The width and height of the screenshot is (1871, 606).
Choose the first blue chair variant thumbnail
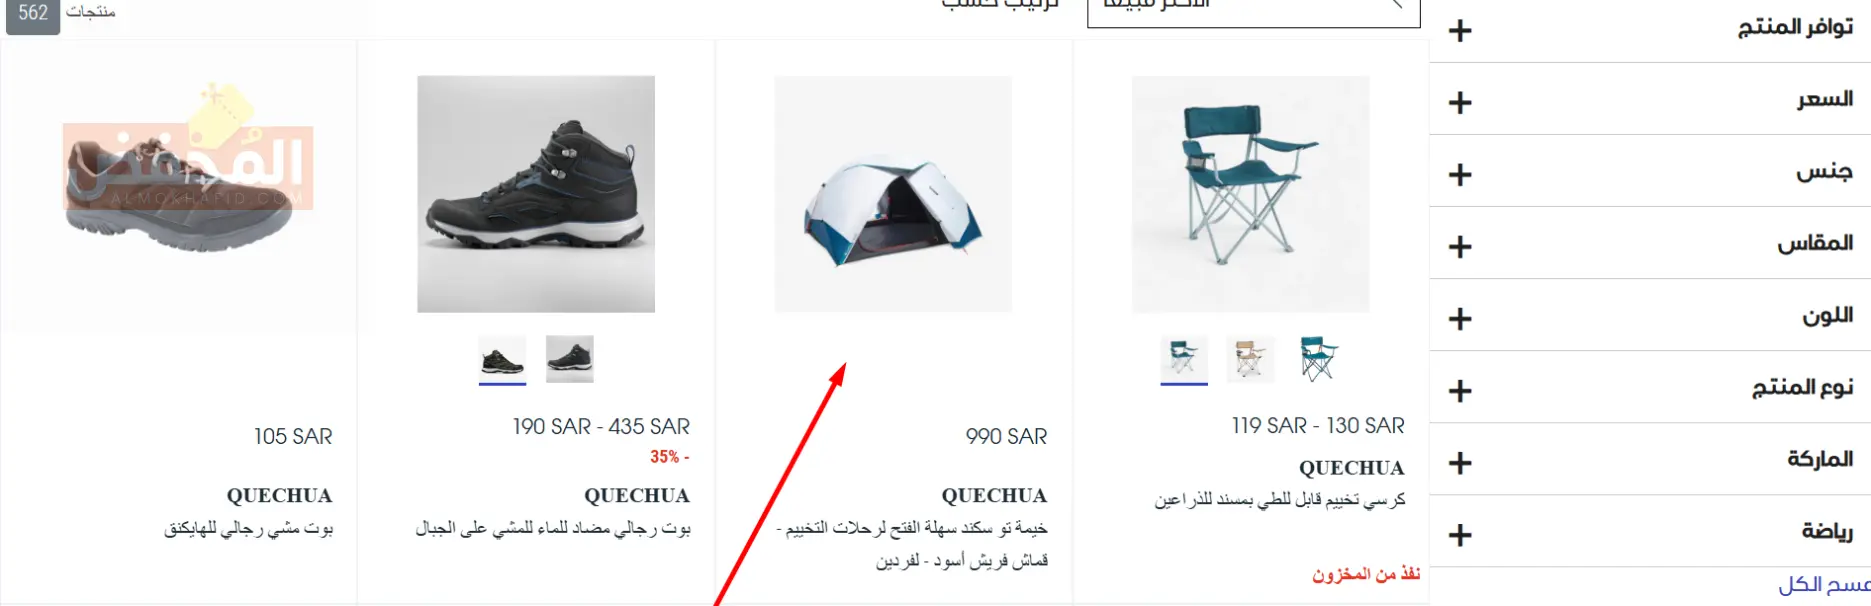click(x=1183, y=359)
